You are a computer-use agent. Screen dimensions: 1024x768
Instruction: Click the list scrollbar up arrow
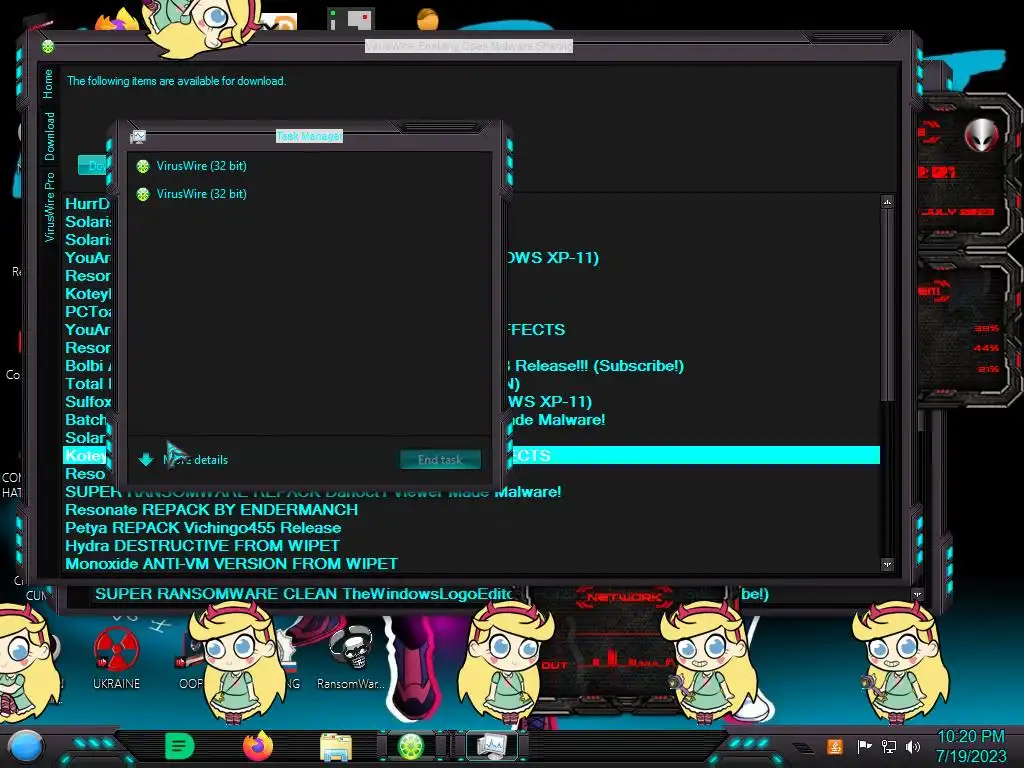[x=887, y=202]
